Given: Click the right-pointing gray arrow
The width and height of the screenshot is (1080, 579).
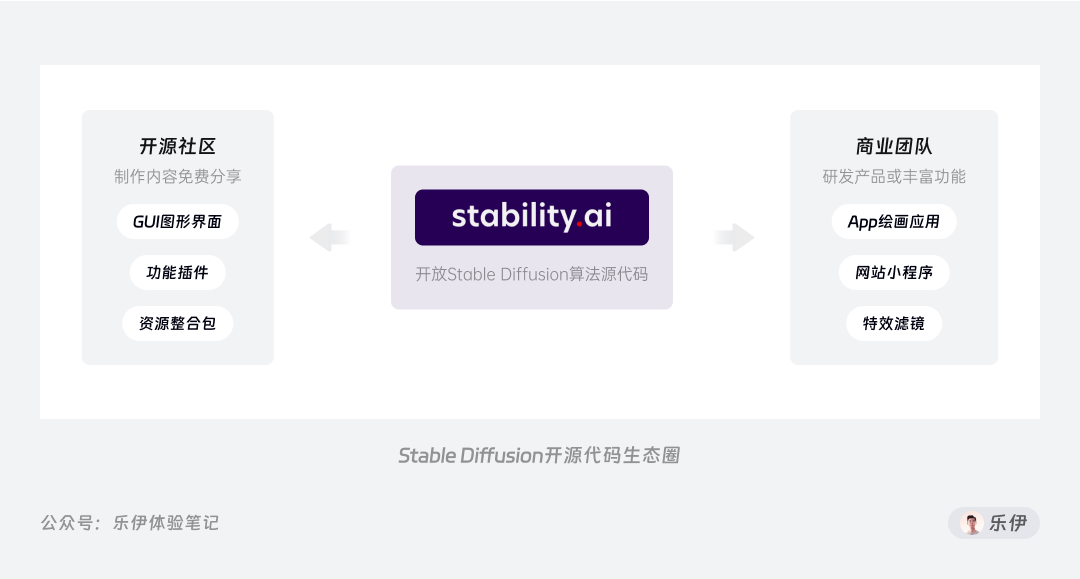Looking at the screenshot, I should pos(734,238).
